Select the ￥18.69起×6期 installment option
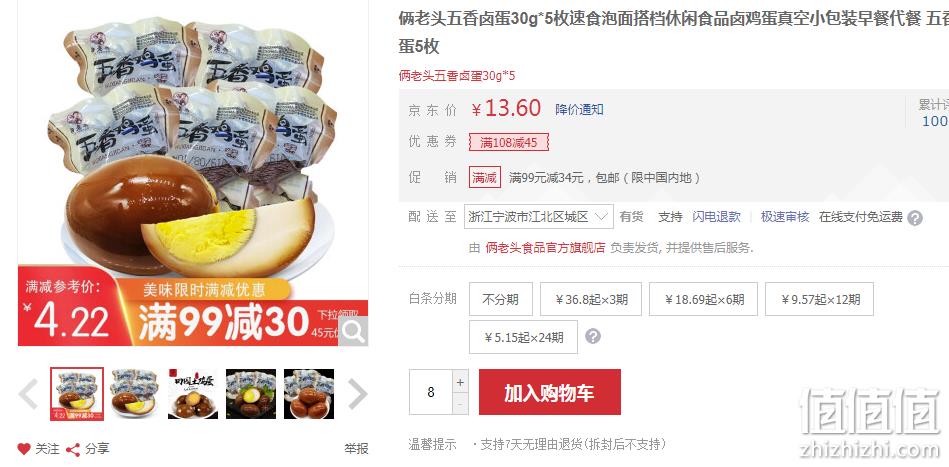Viewport: 949px width, 467px height. click(703, 299)
